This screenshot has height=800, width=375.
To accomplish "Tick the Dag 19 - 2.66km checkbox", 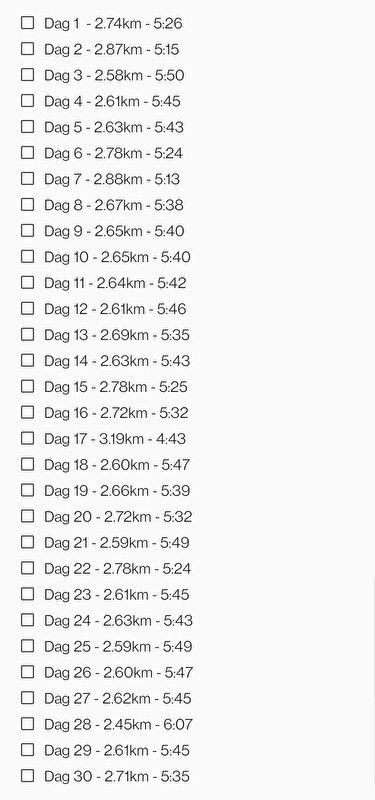I will 28,490.
